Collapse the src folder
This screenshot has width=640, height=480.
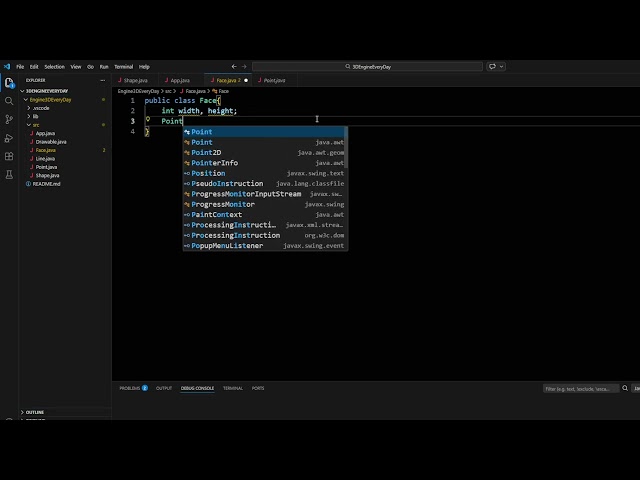point(36,125)
